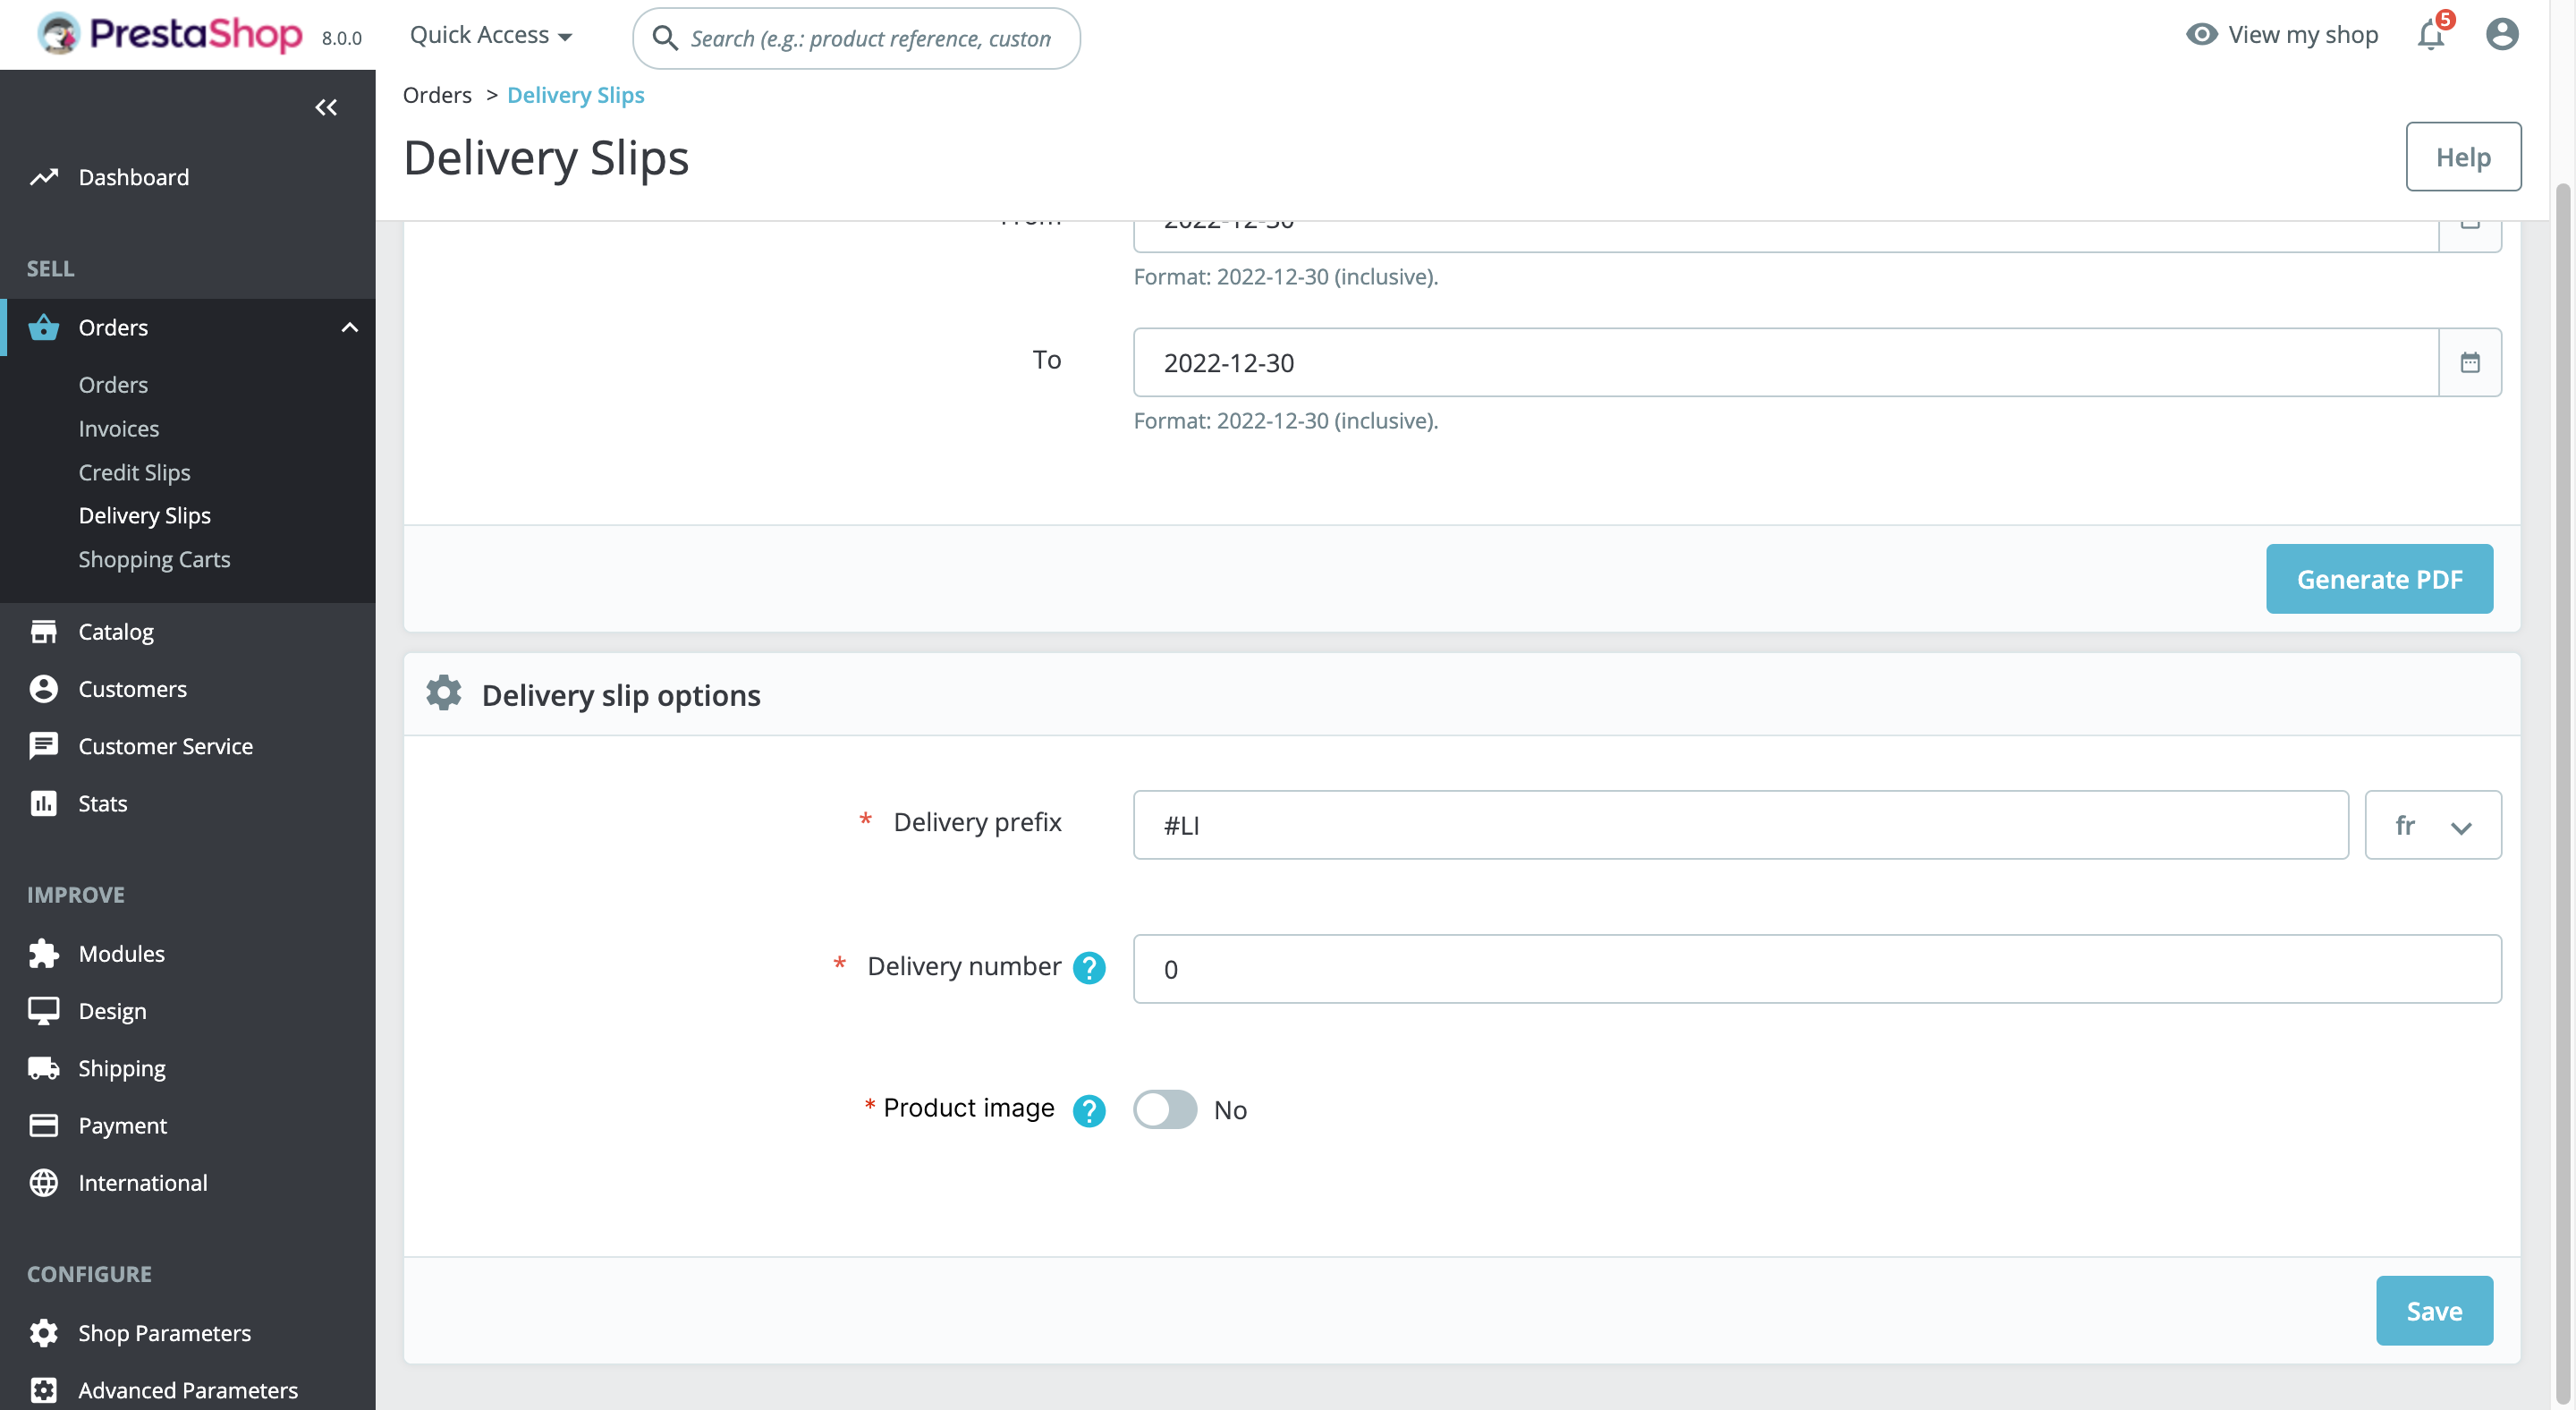
Task: Click the Customer Service chat icon
Action: tap(44, 745)
